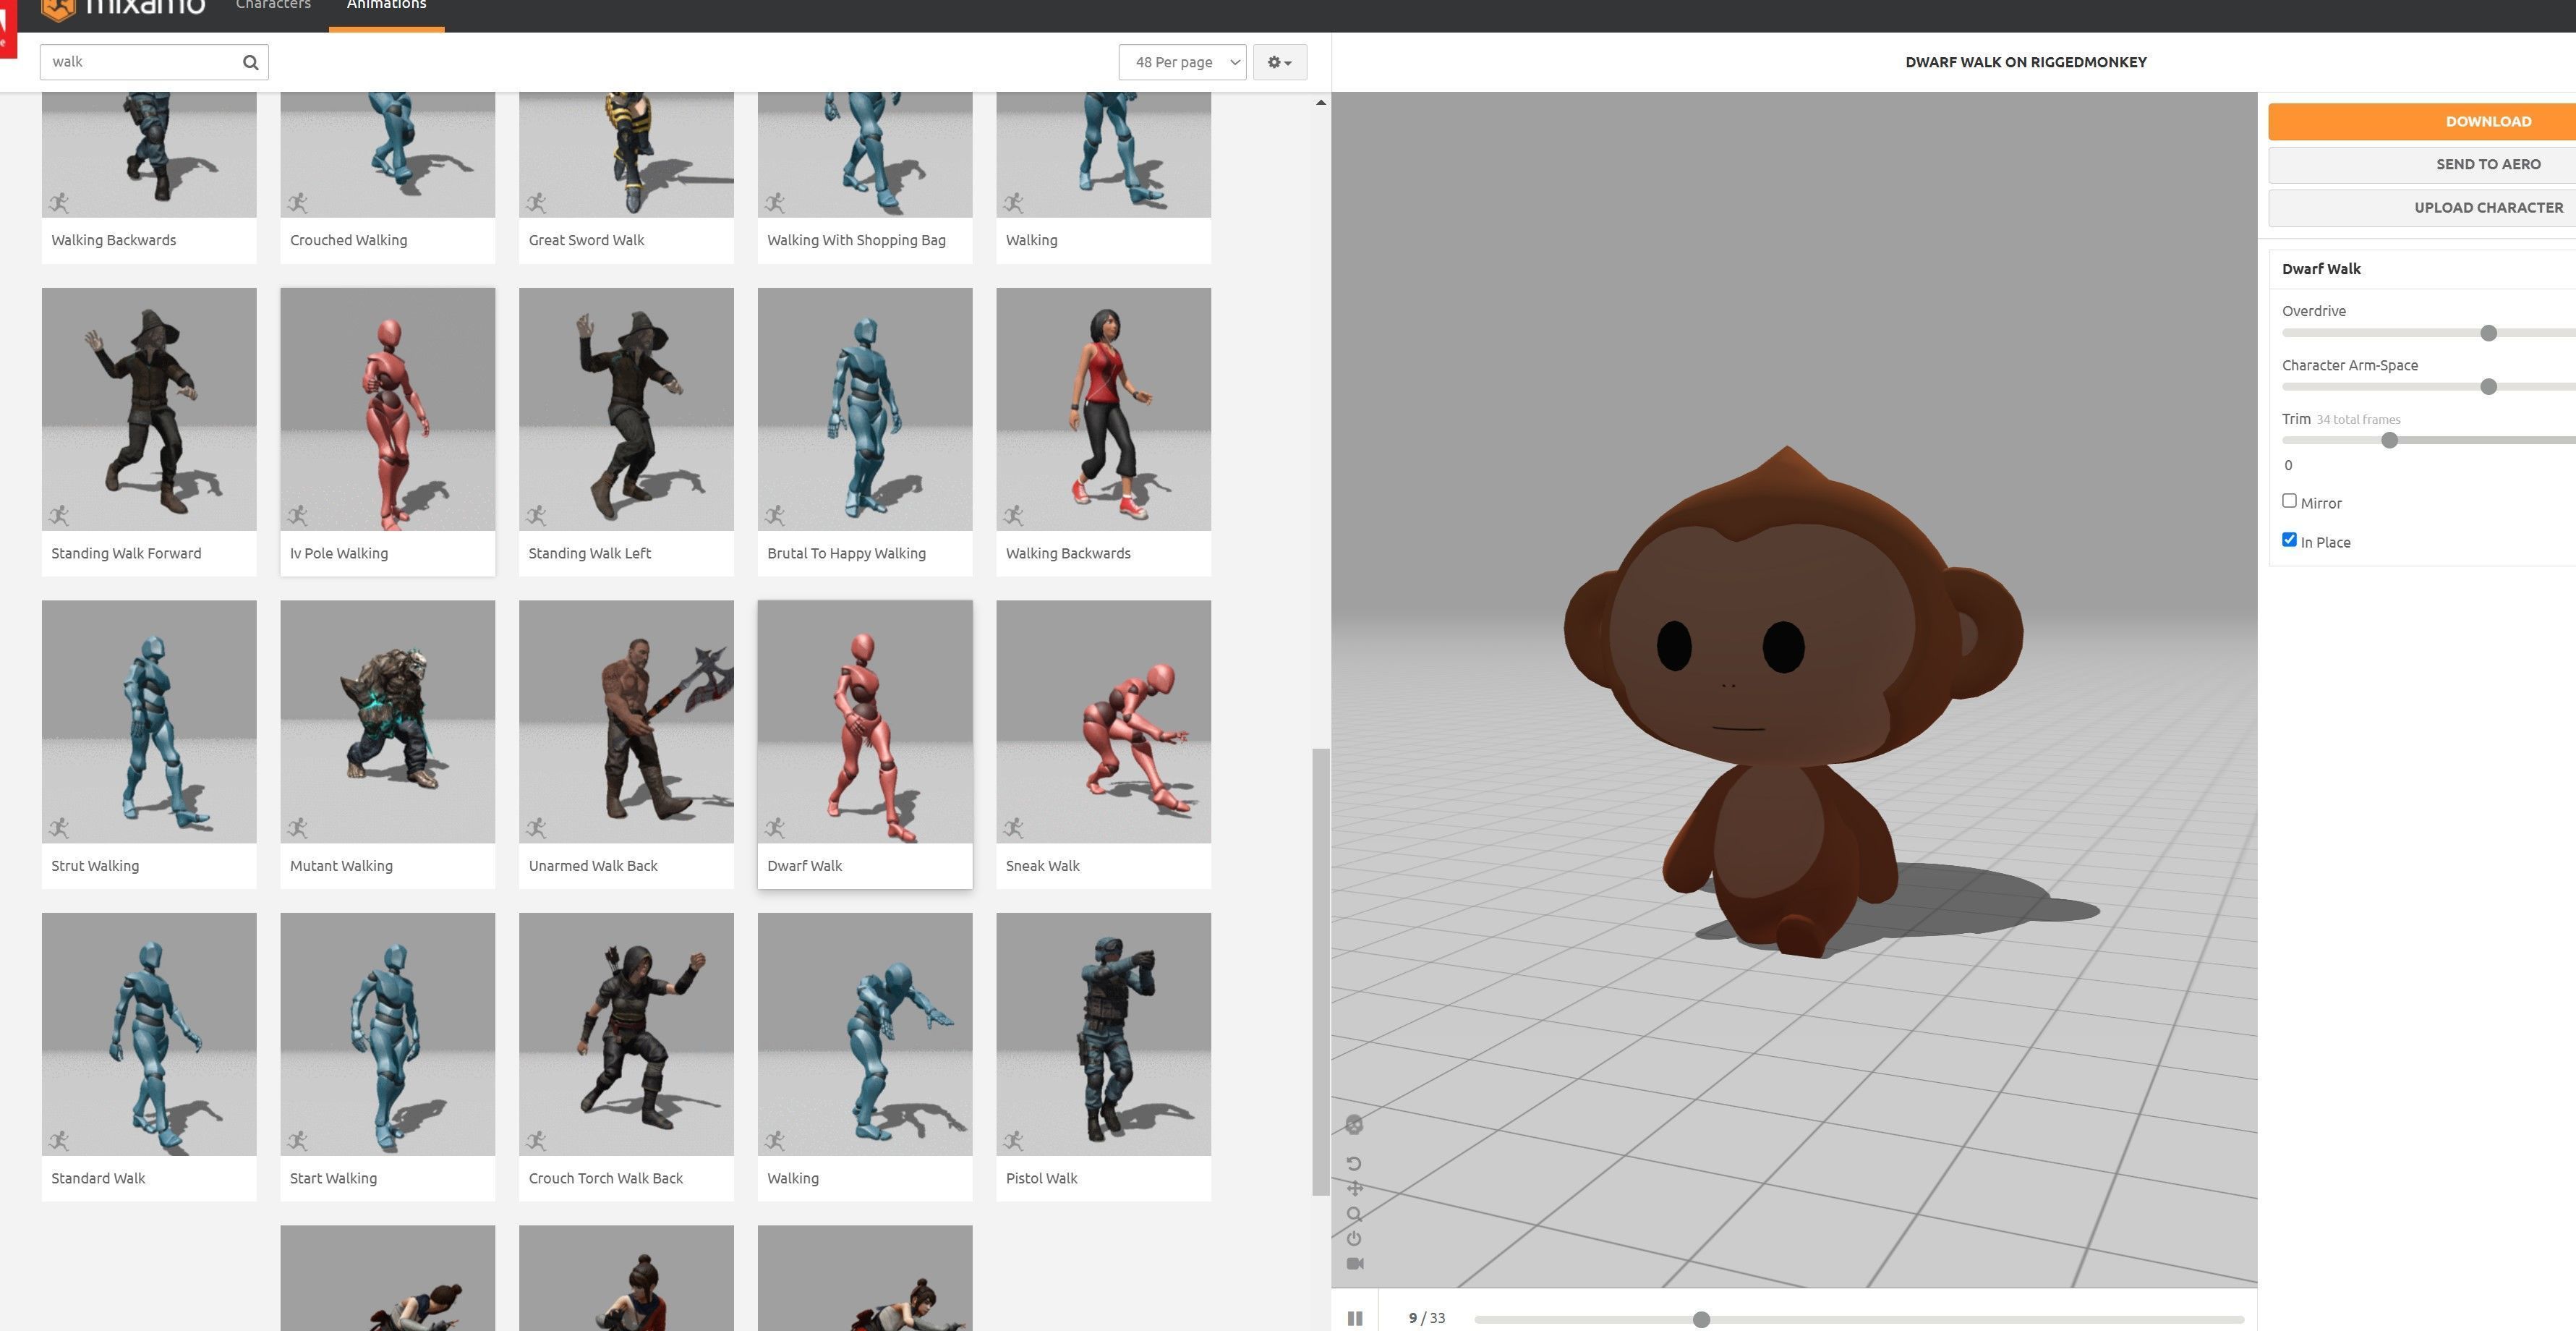Image resolution: width=2576 pixels, height=1331 pixels.
Task: Select the Sneak Walk animation thumbnail
Action: [x=1103, y=722]
